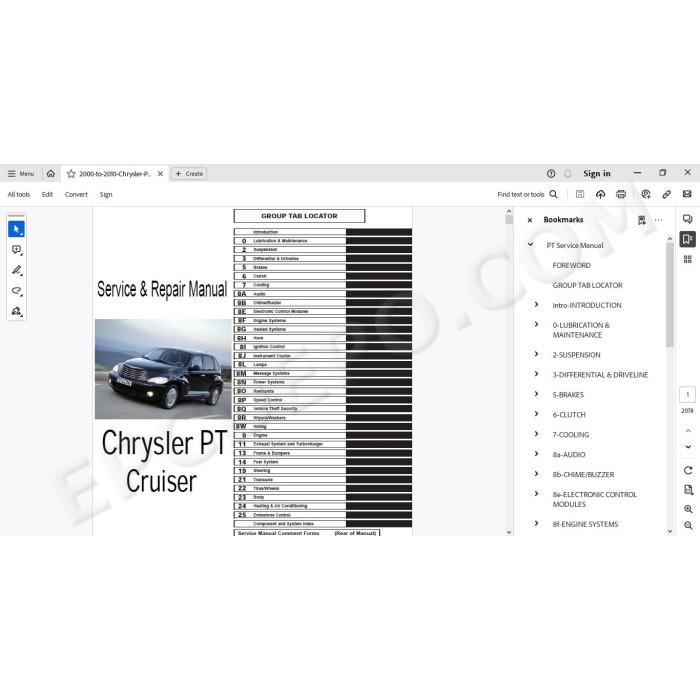
Task: Click the current page number box
Action: pyautogui.click(x=688, y=395)
